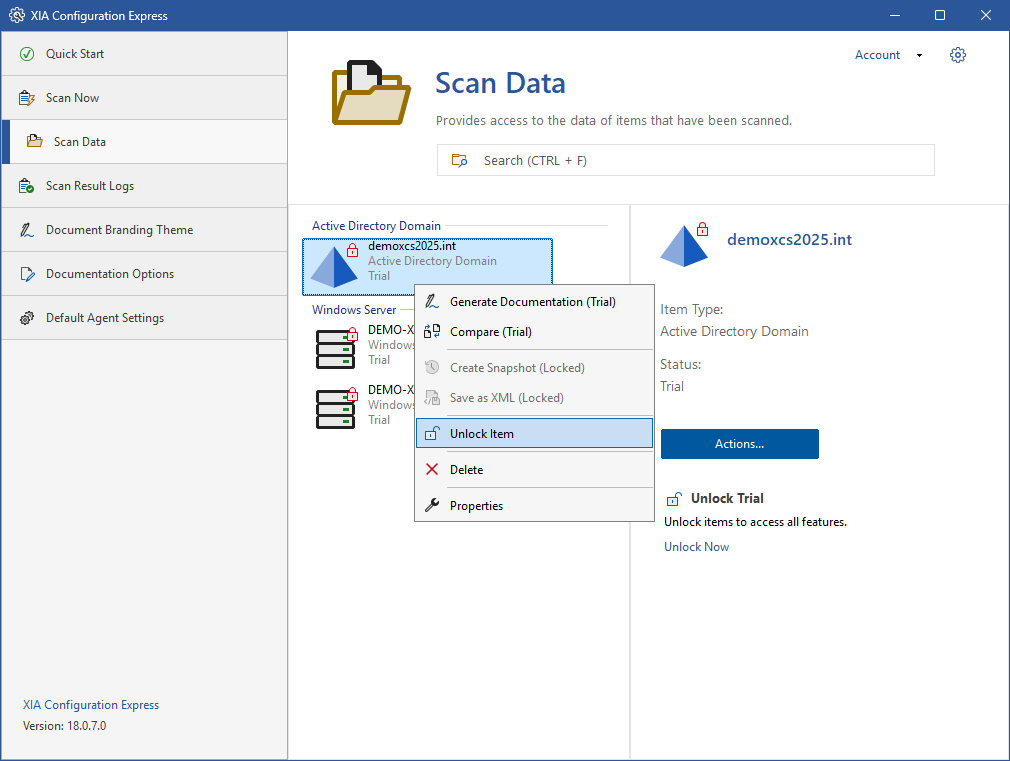The width and height of the screenshot is (1010, 761).
Task: Go to Scan Result Logs section
Action: [x=90, y=186]
